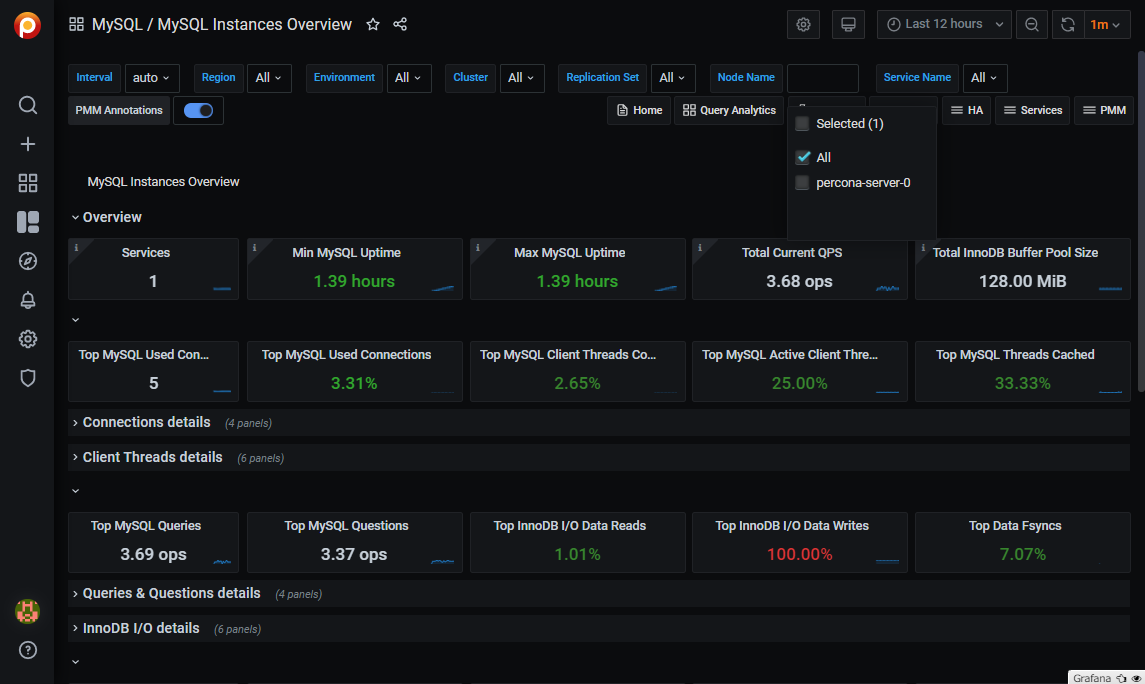
Task: Click the 128.00 MiB buffer pool value
Action: [1022, 281]
